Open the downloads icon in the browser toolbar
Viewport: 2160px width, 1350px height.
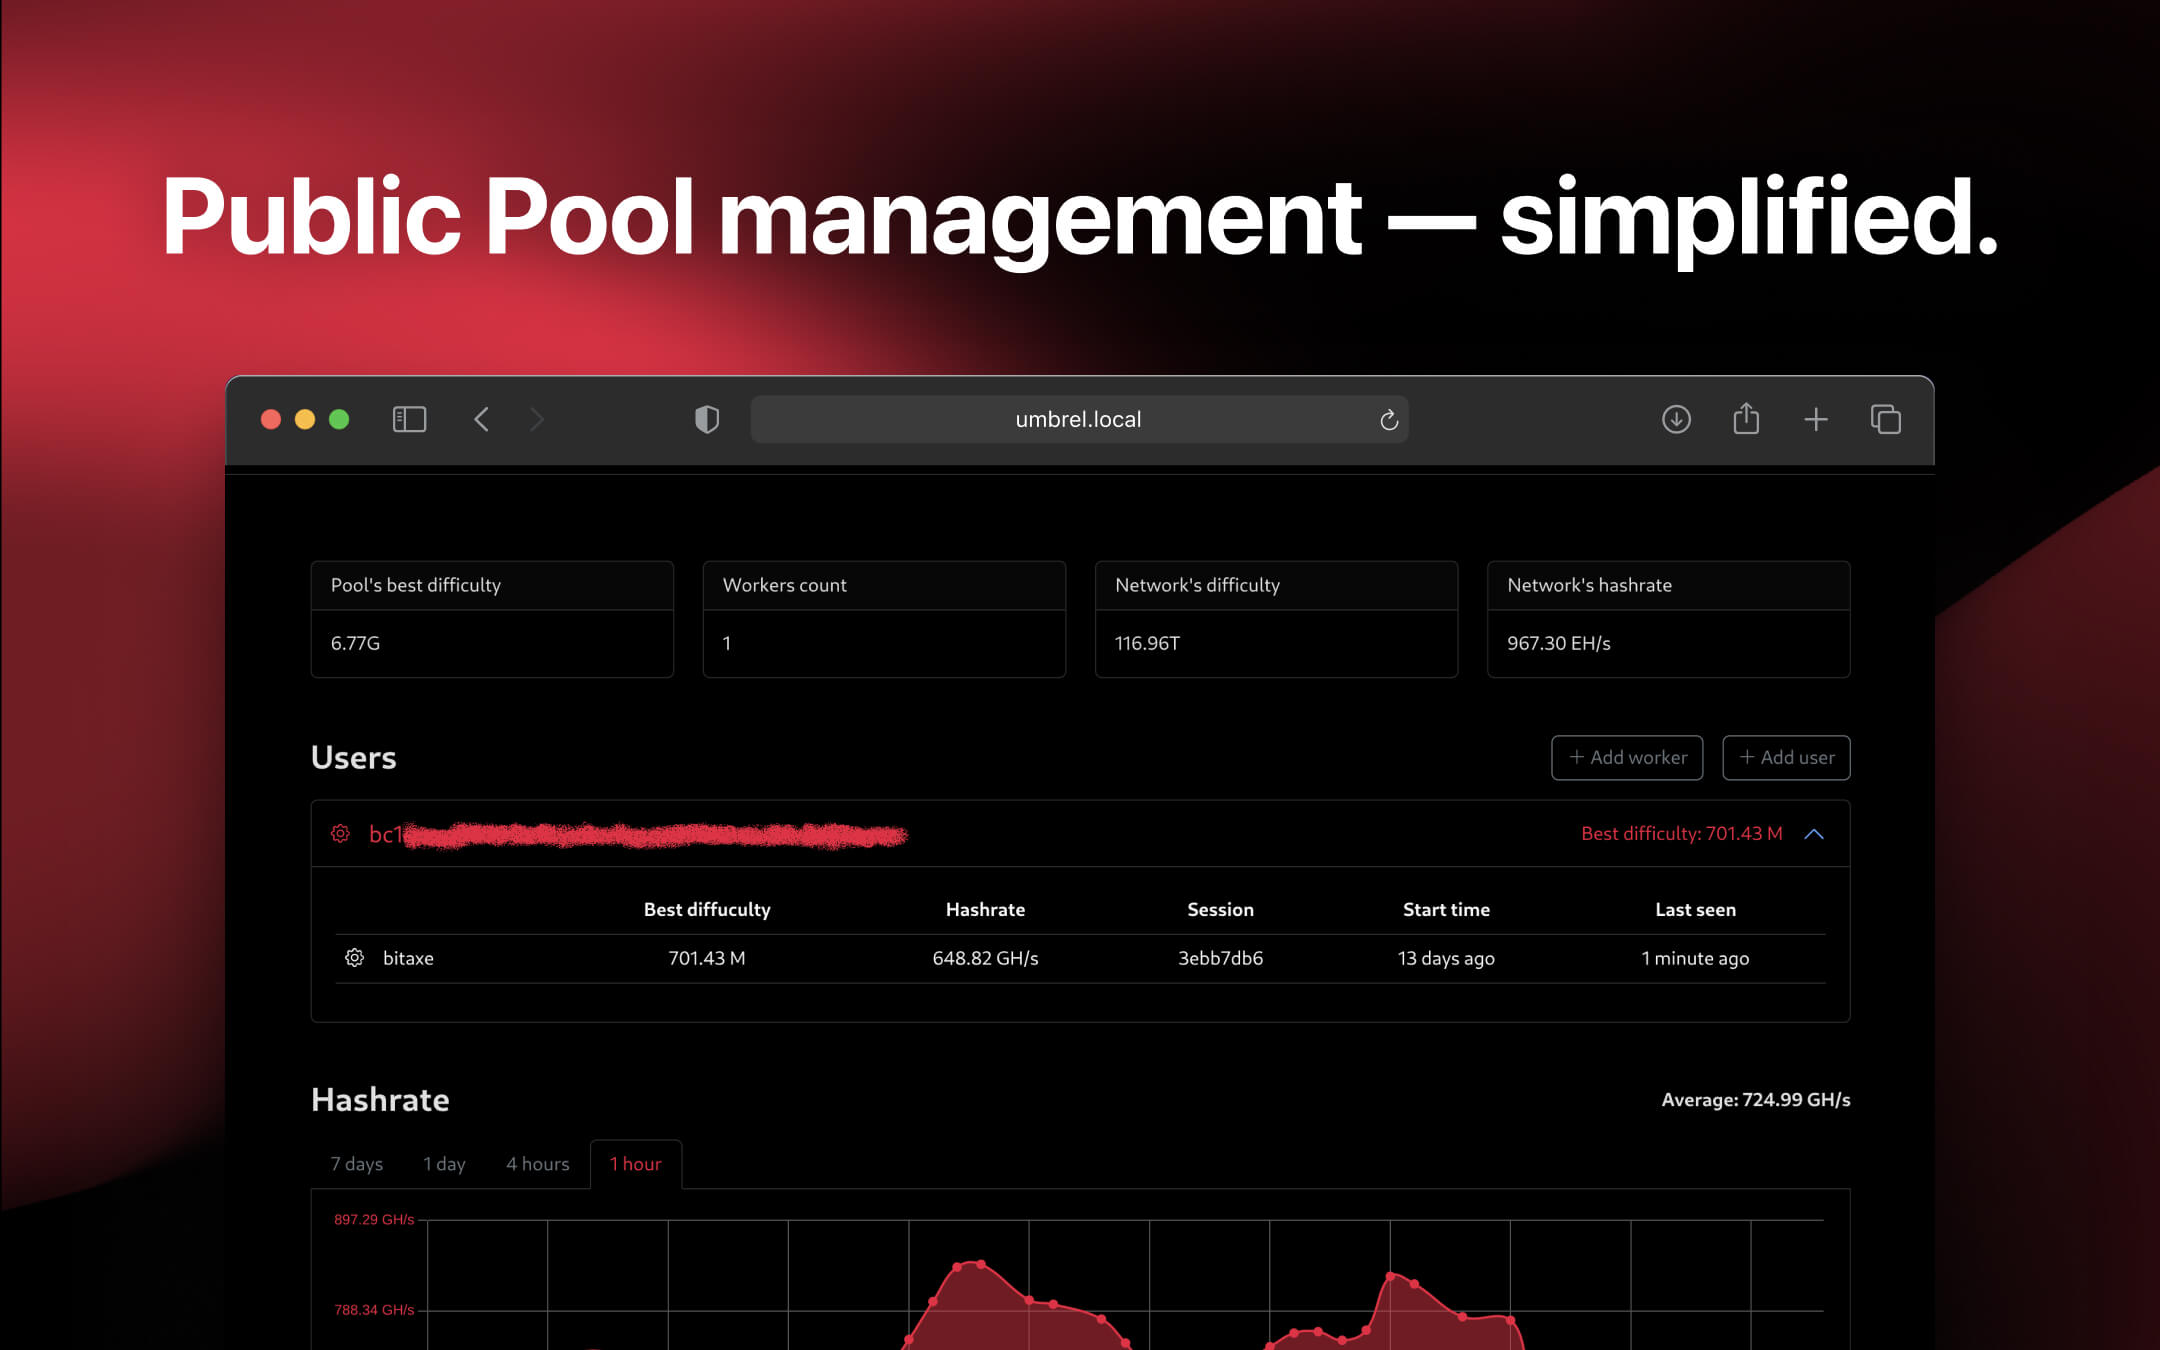pyautogui.click(x=1677, y=419)
